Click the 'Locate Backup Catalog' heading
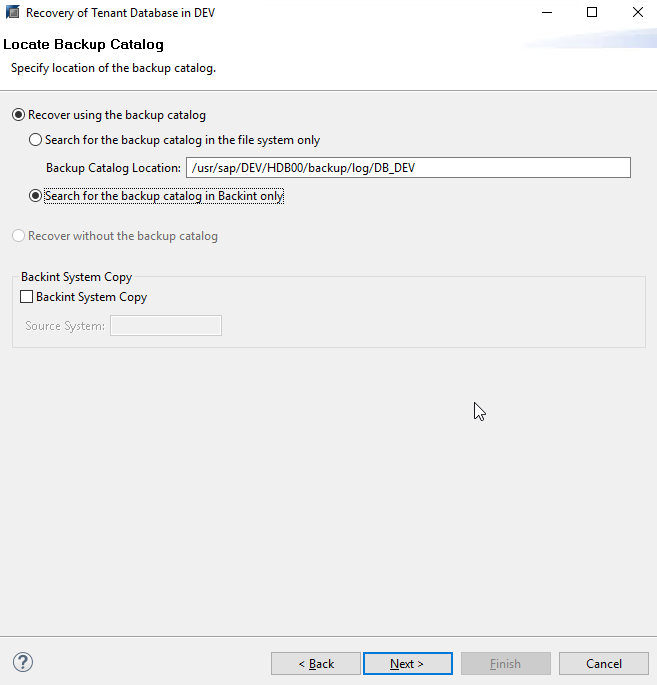This screenshot has width=657, height=685. (83, 45)
